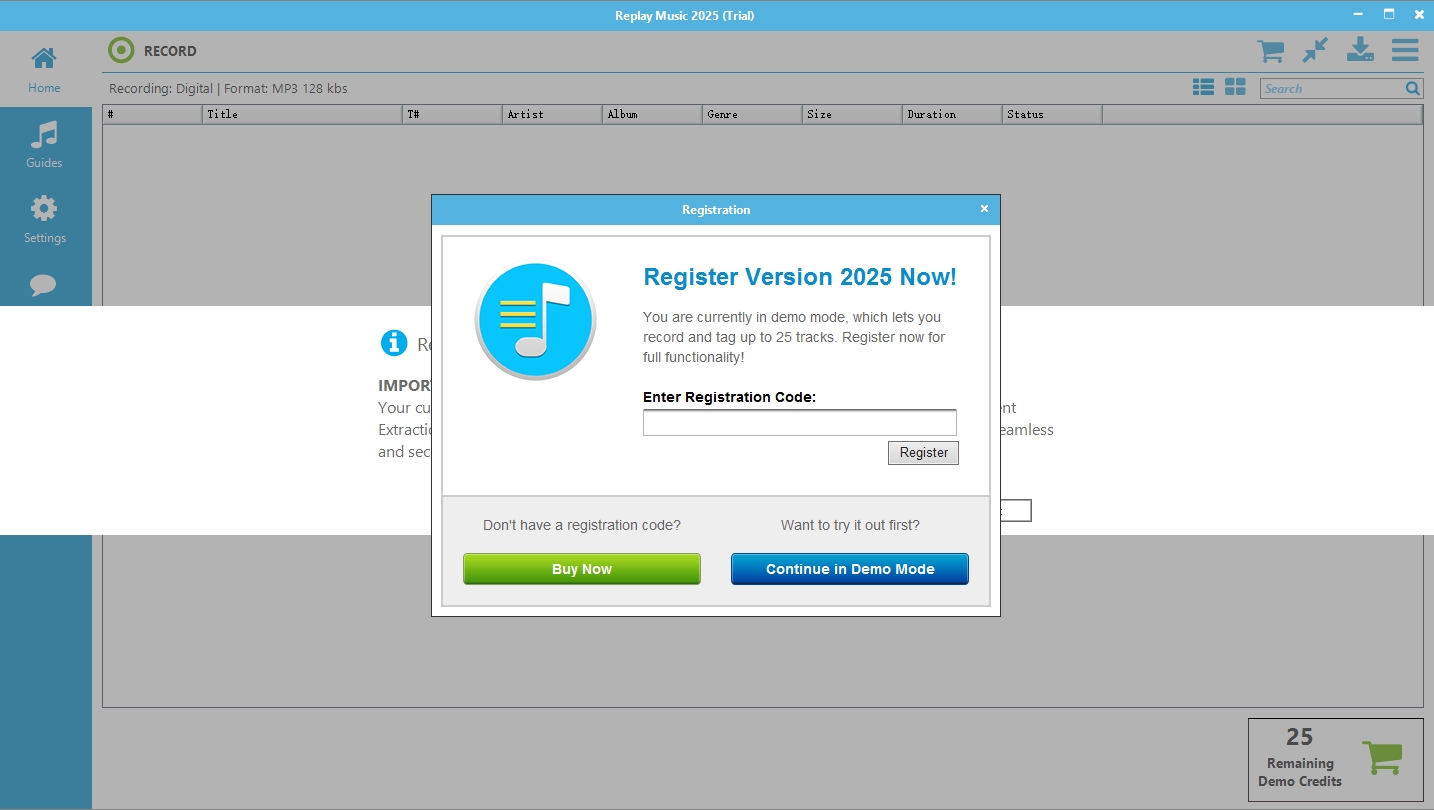Open the shopping cart in the top toolbar

pos(1270,51)
